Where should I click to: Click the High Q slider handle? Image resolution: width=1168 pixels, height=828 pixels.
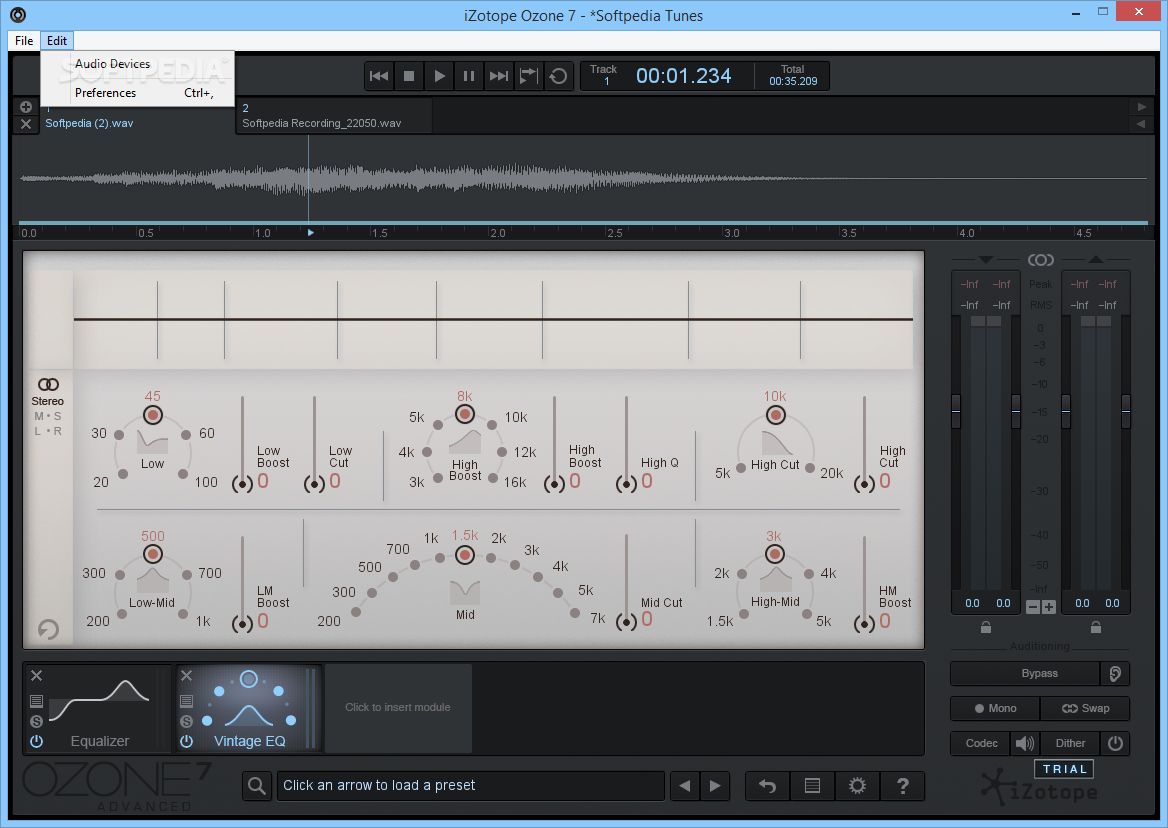(x=626, y=484)
